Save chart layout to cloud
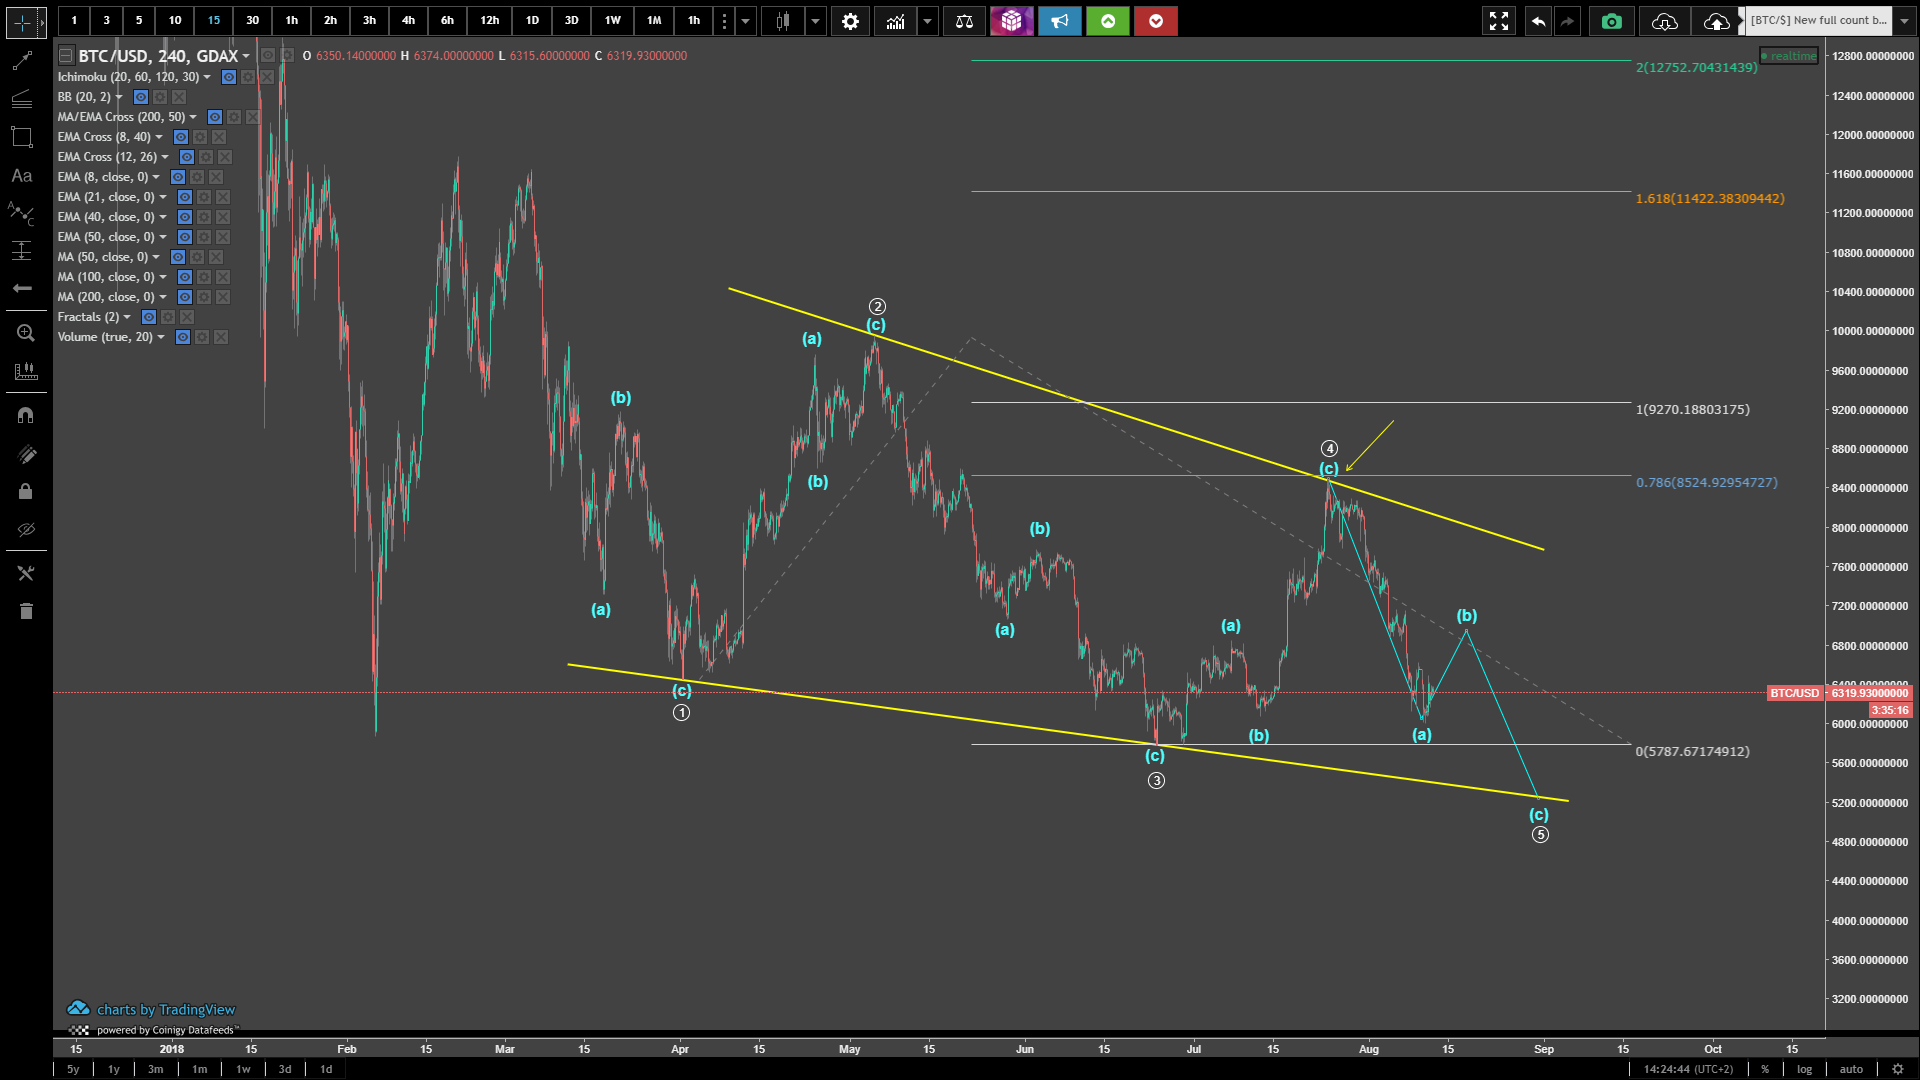The width and height of the screenshot is (1920, 1080). pos(1717,21)
